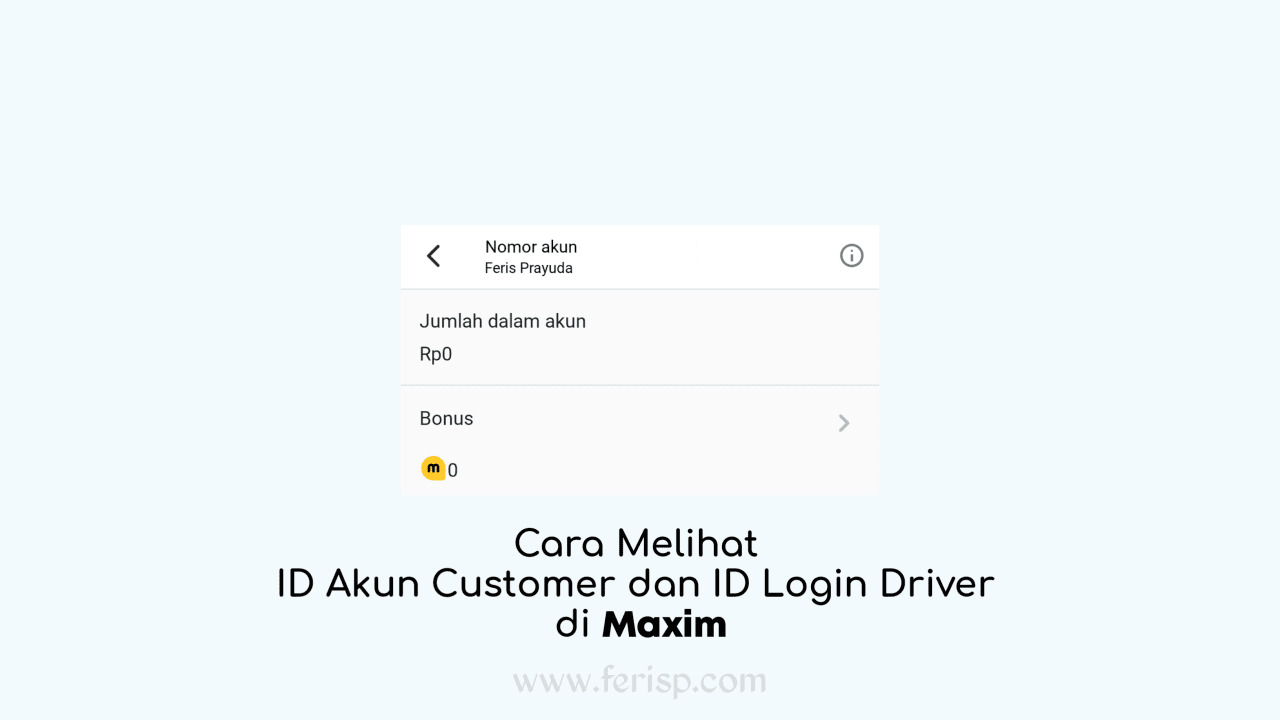Click the word Melihat in the headline

(x=688, y=544)
